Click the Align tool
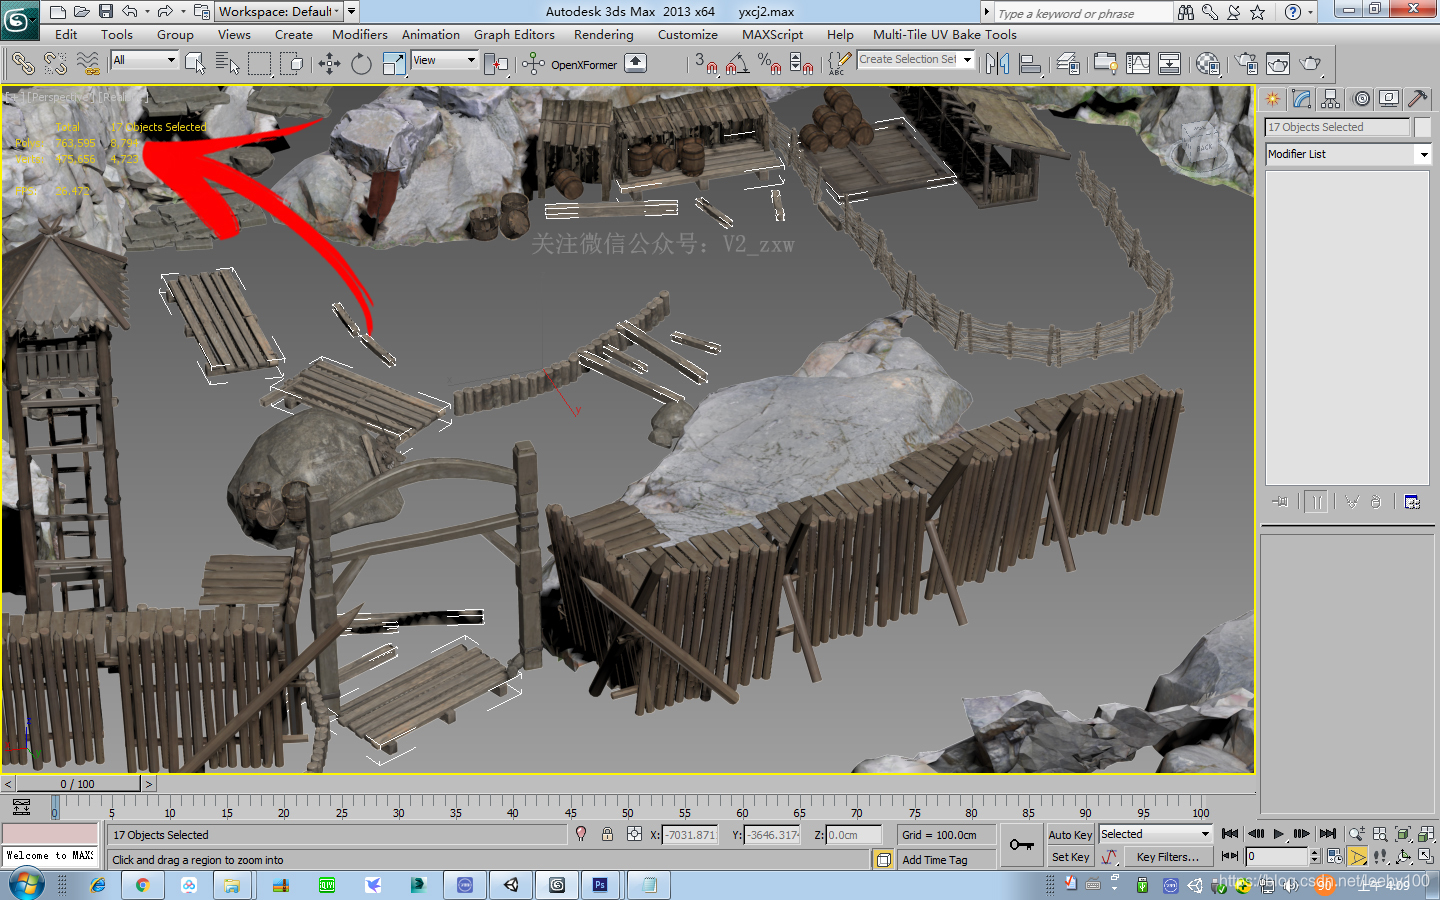 pos(1030,64)
